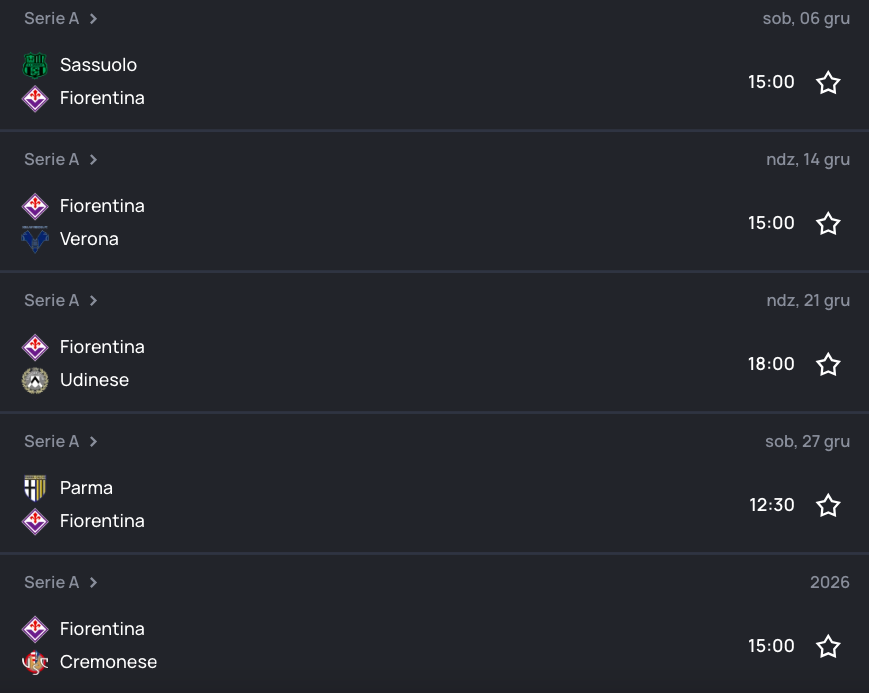Open the 12:30 Parma match time
Screen dimensions: 869x693
tap(771, 505)
